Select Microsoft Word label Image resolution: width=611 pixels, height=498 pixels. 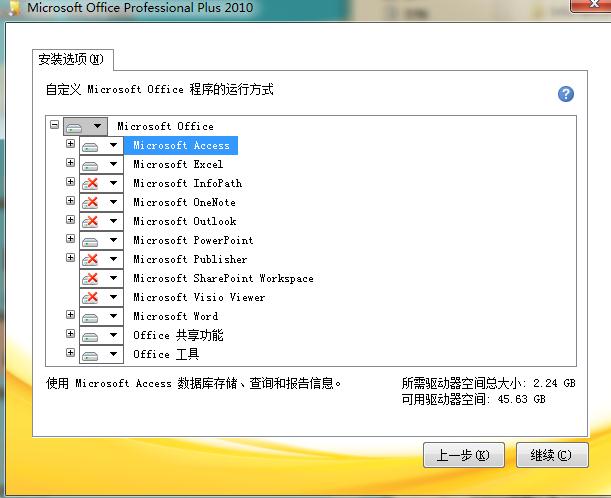[x=176, y=316]
